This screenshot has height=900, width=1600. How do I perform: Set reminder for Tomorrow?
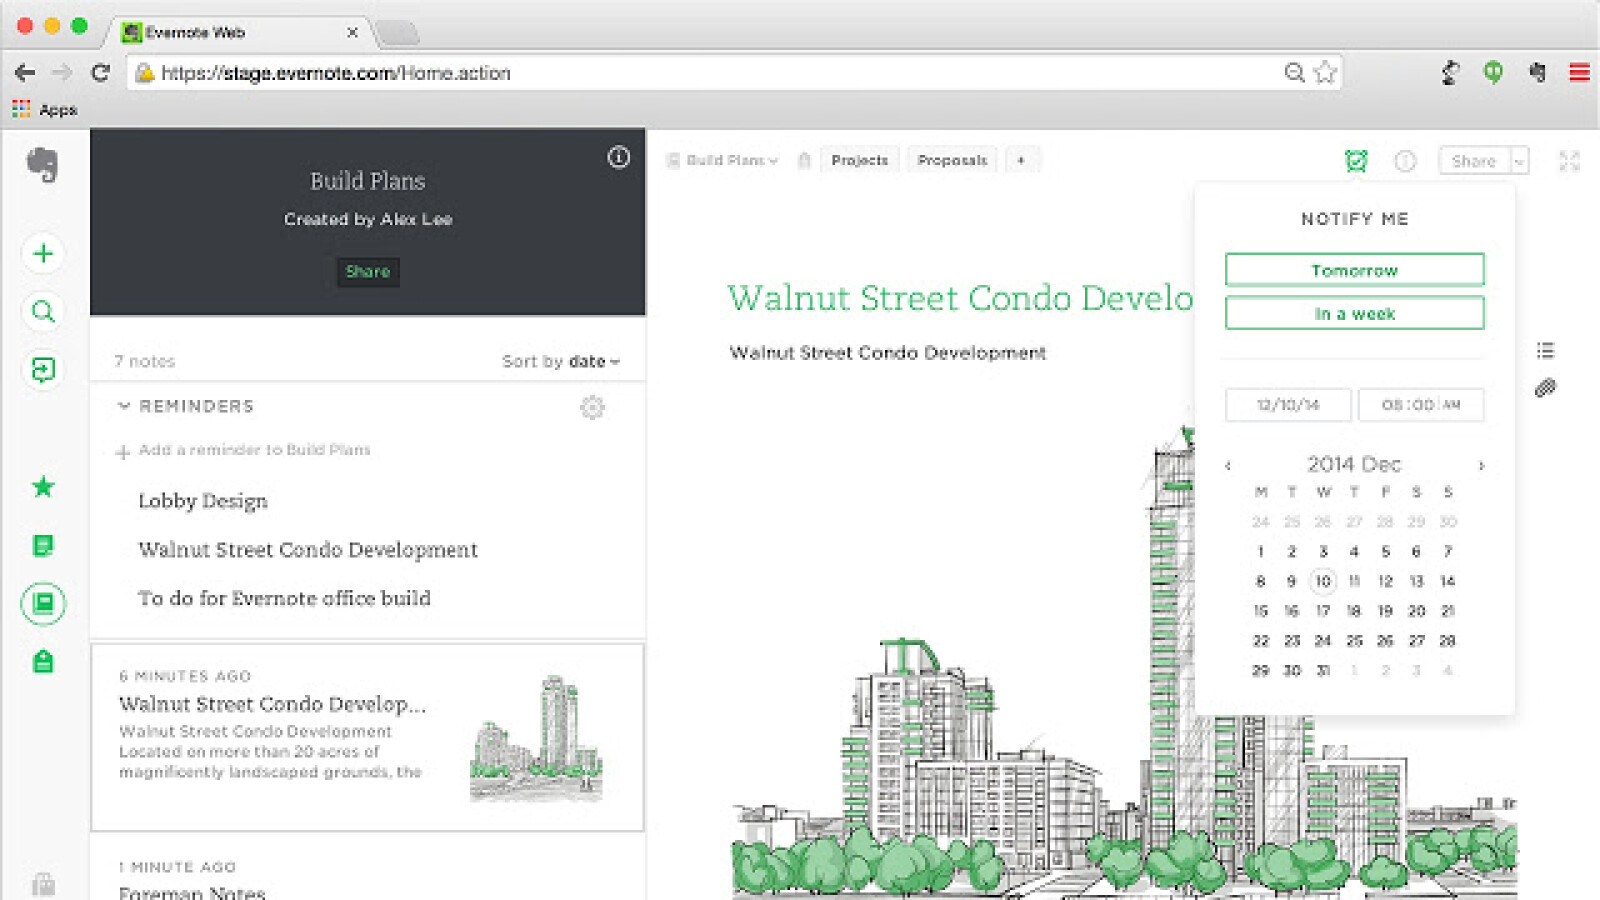pyautogui.click(x=1355, y=270)
